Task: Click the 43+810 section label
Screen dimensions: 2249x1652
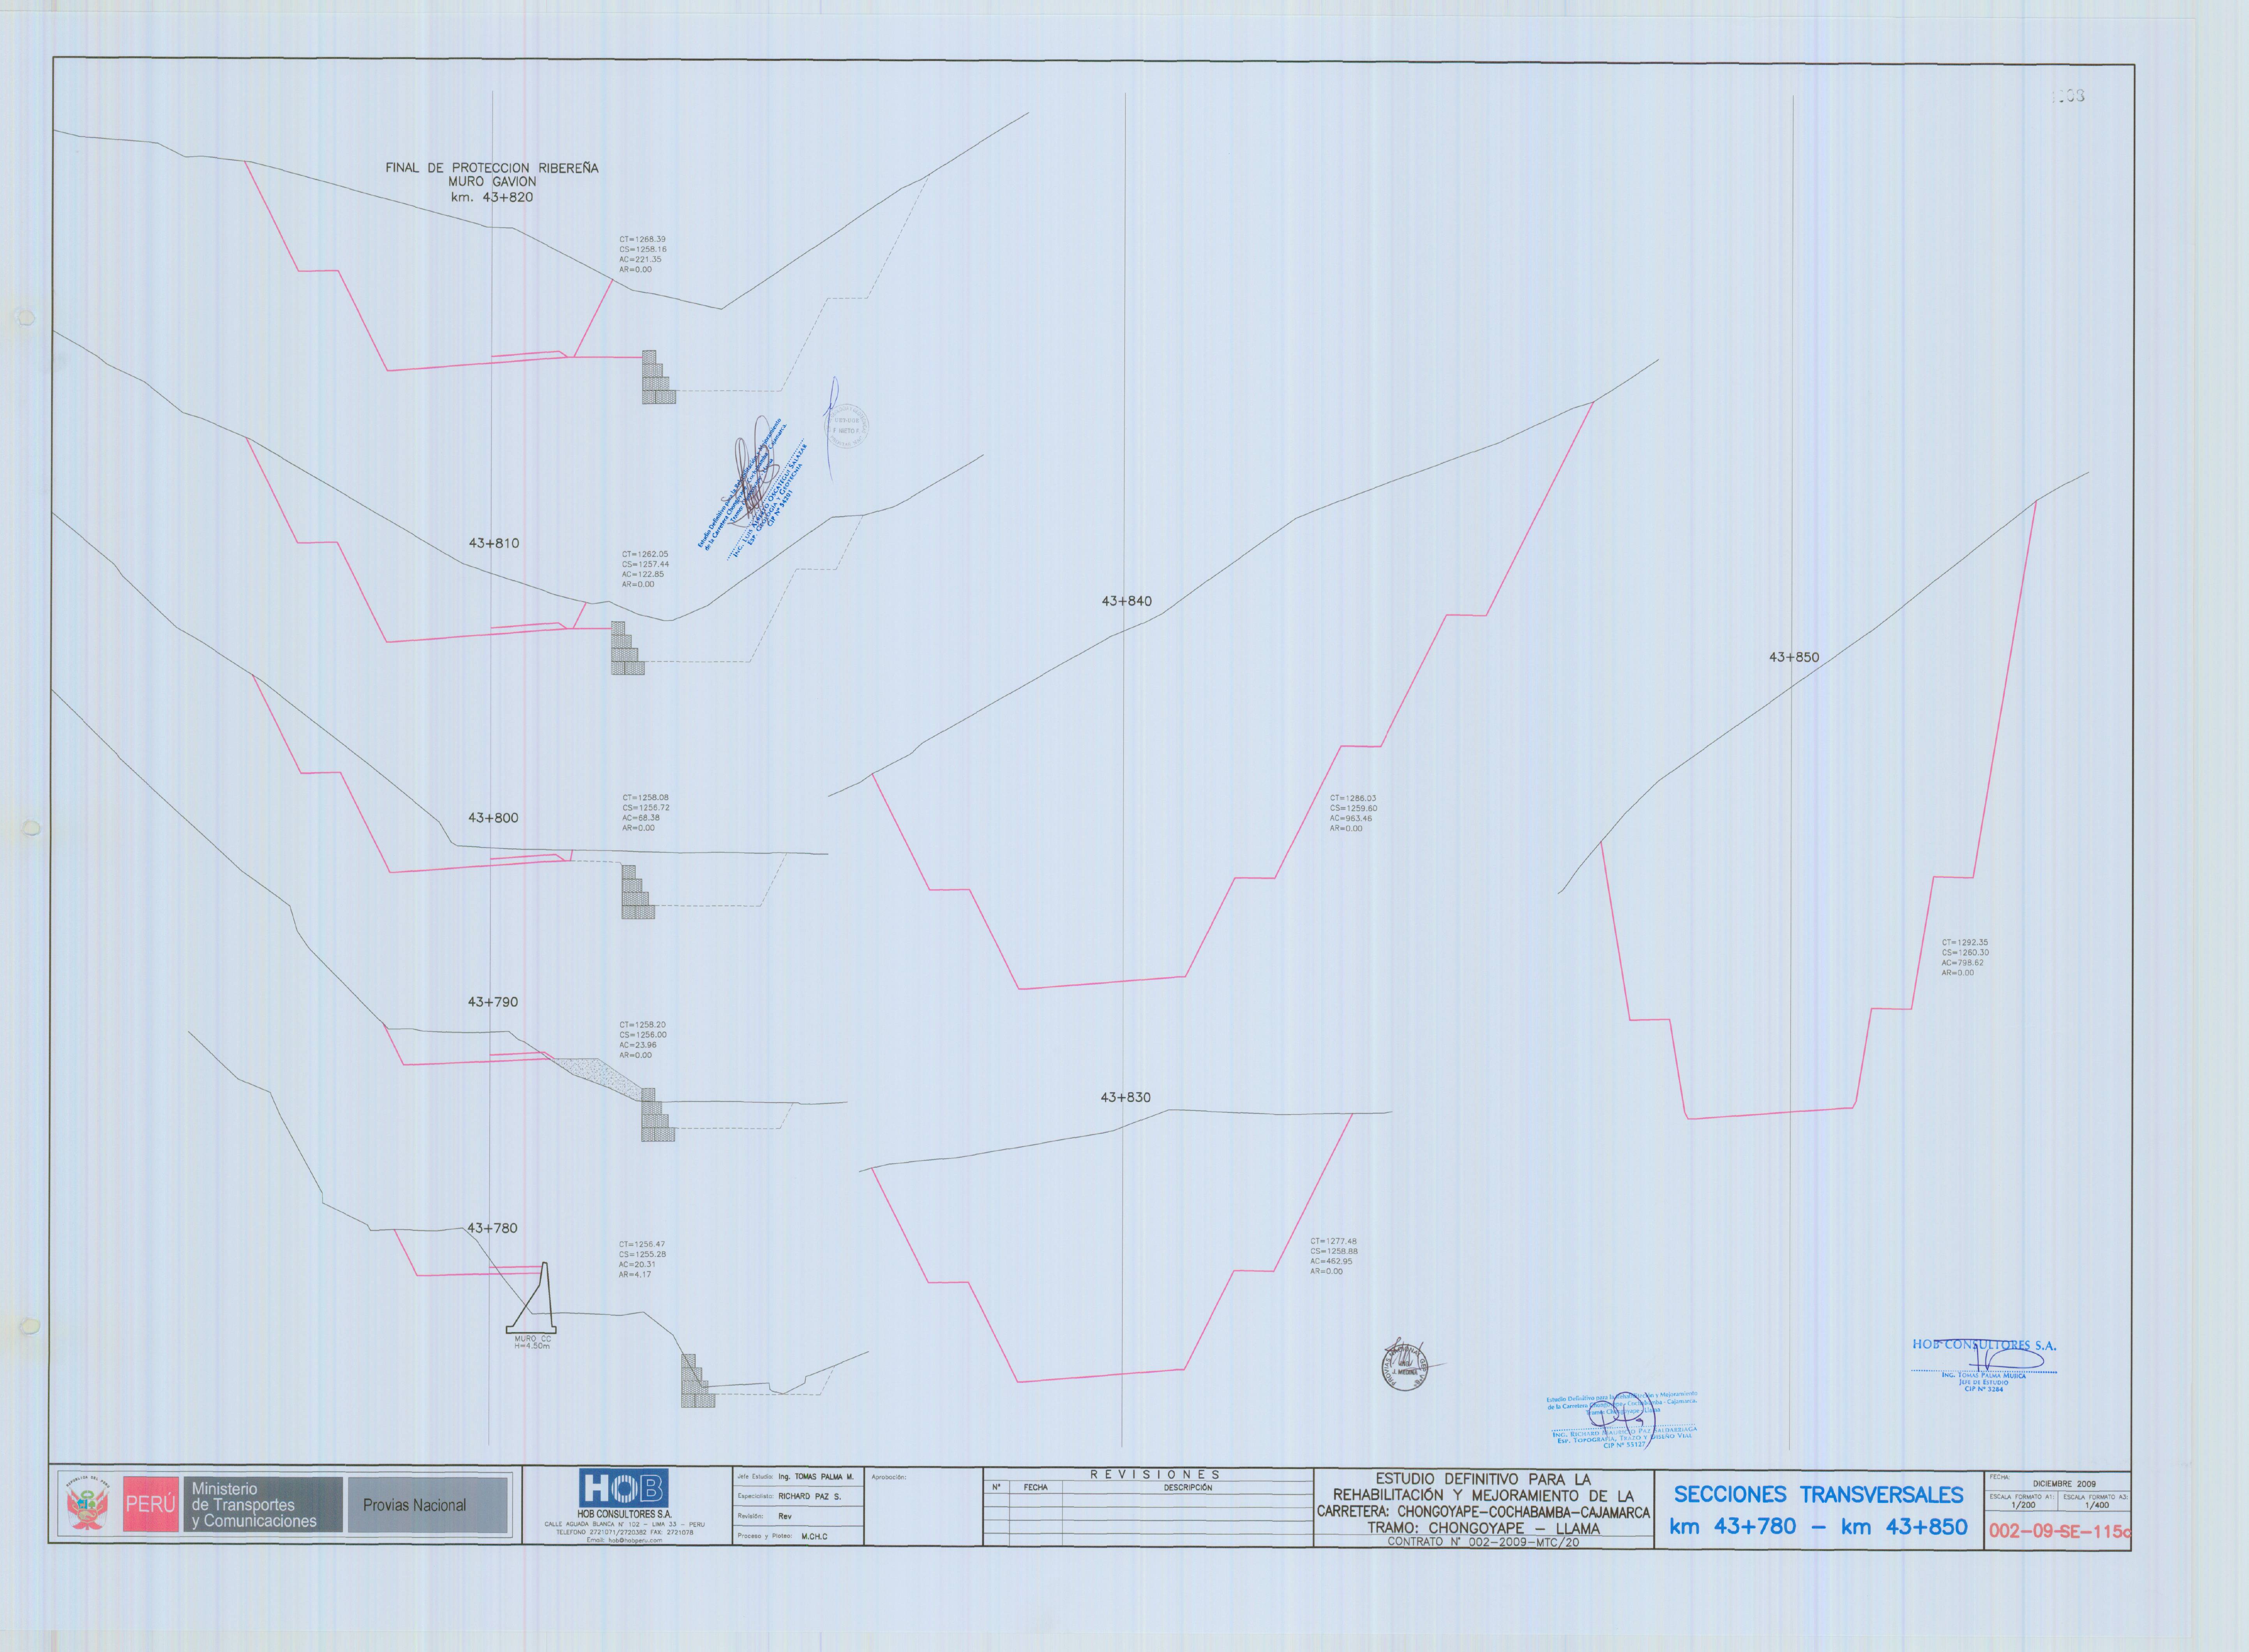Action: pyautogui.click(x=494, y=543)
